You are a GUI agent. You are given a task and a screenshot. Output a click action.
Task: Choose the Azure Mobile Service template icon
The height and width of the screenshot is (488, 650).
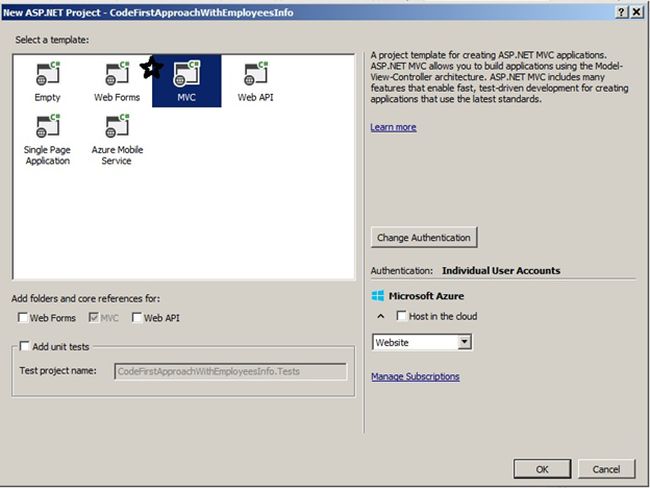(x=117, y=125)
